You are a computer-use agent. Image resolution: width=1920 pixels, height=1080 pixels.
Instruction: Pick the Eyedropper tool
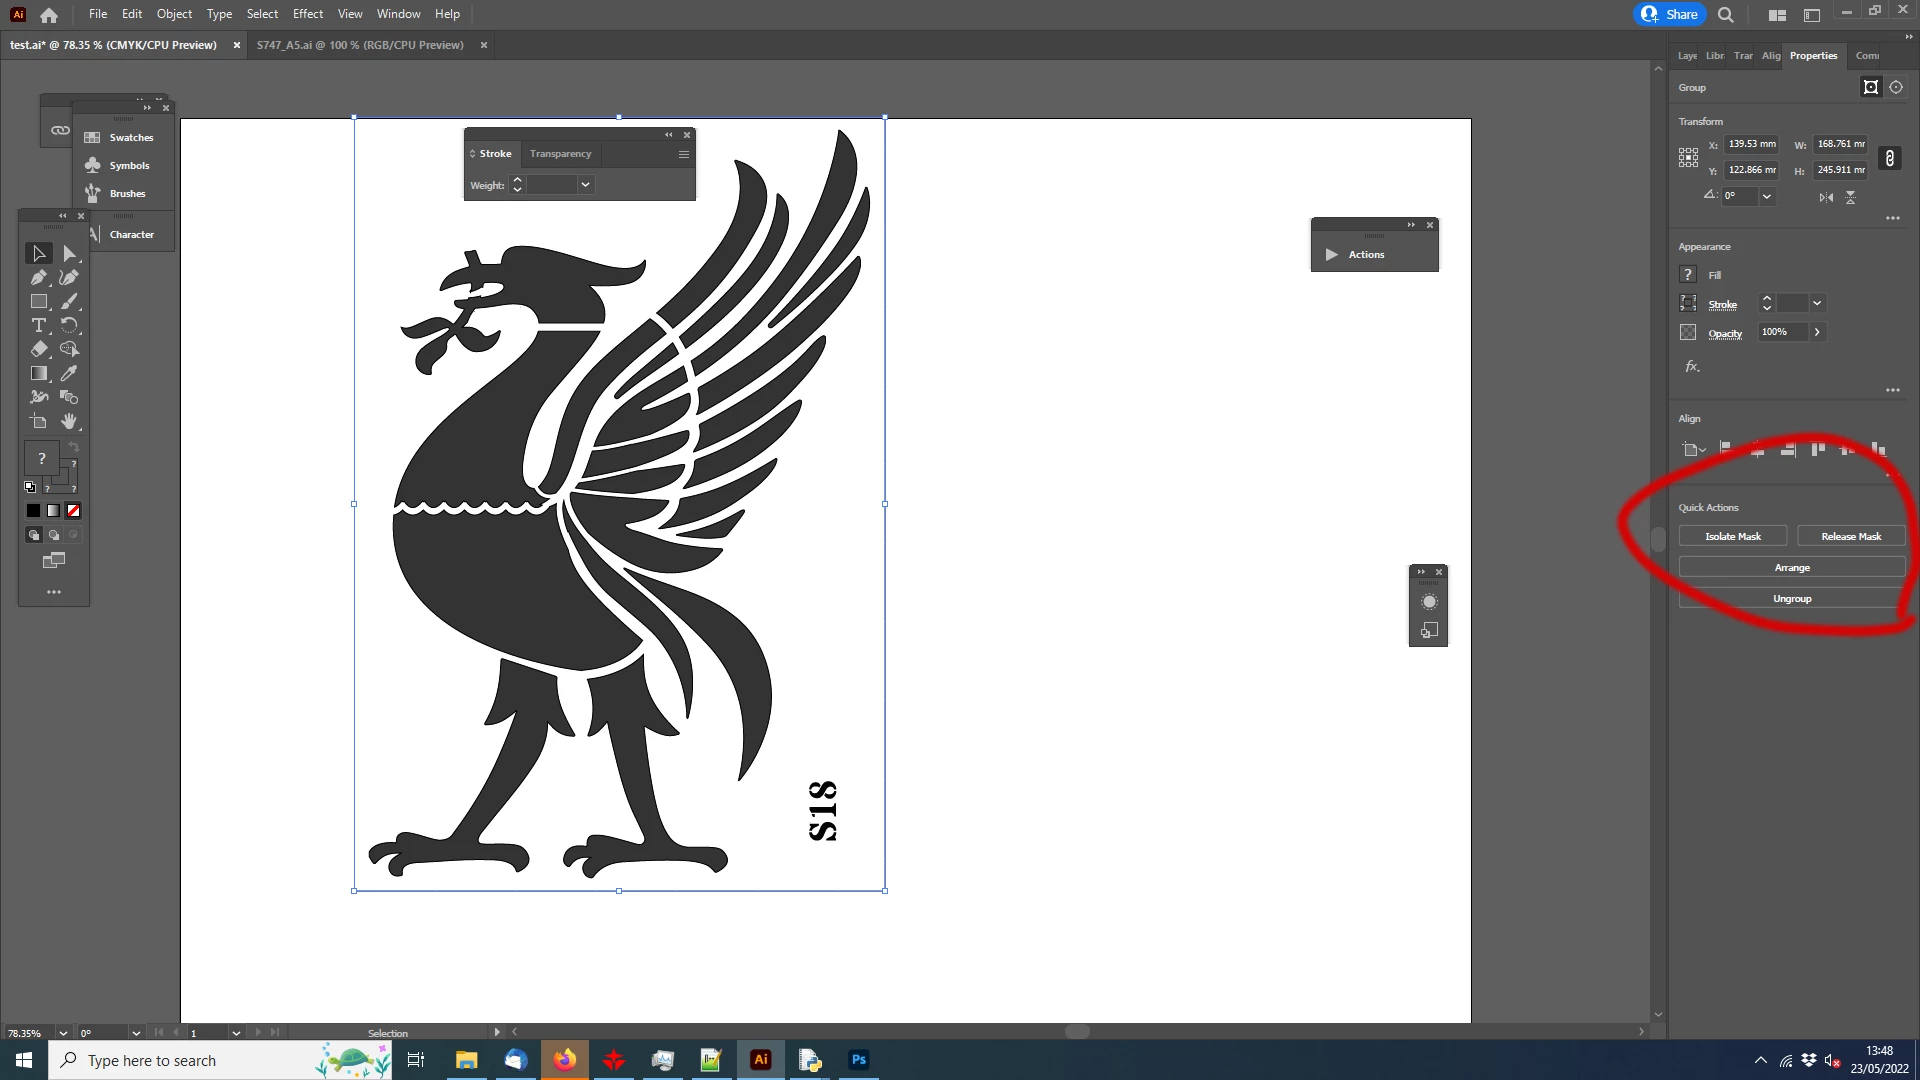pyautogui.click(x=69, y=373)
